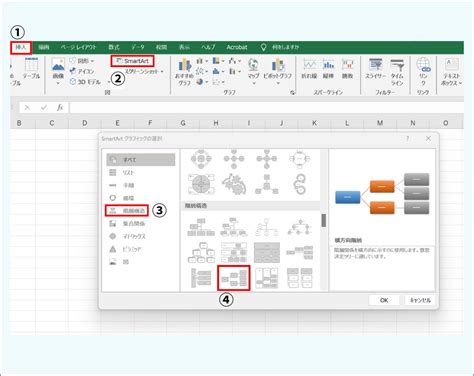Screen dimensions: 474x376
Task: Insert a 縦棒 column sparkline
Action: (x=328, y=69)
